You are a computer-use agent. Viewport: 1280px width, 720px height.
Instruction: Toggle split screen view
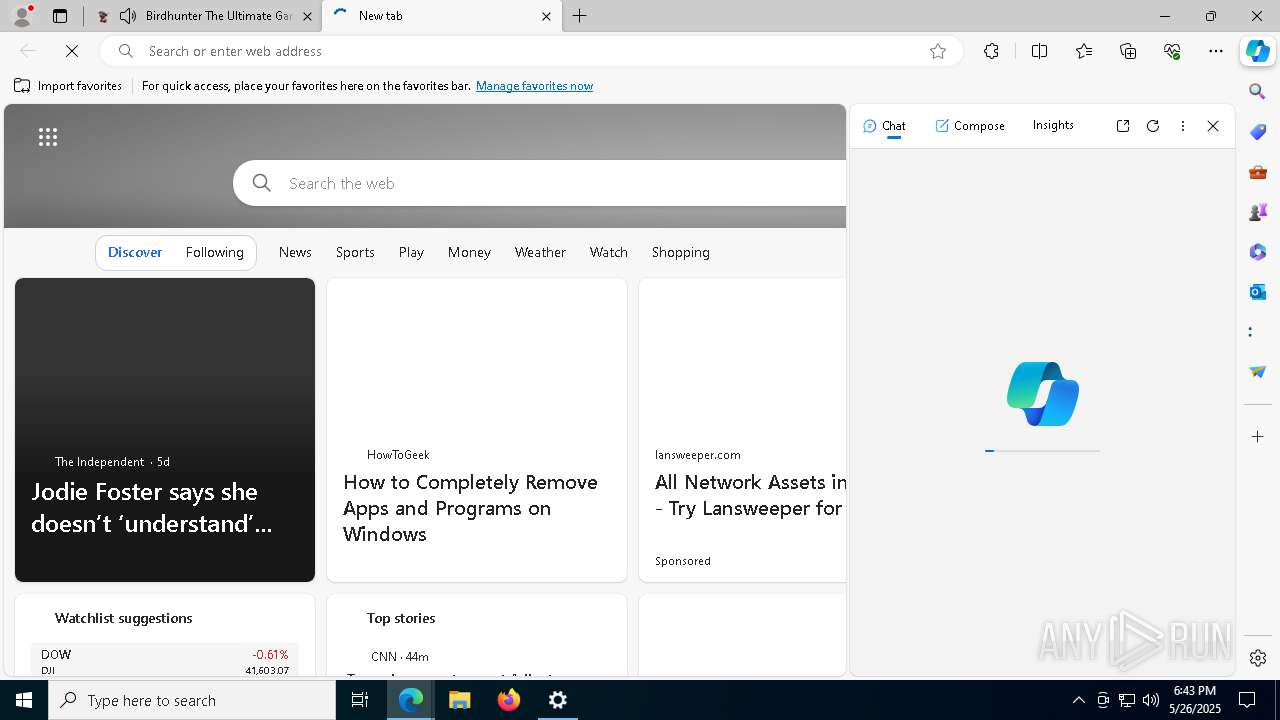pyautogui.click(x=1039, y=51)
